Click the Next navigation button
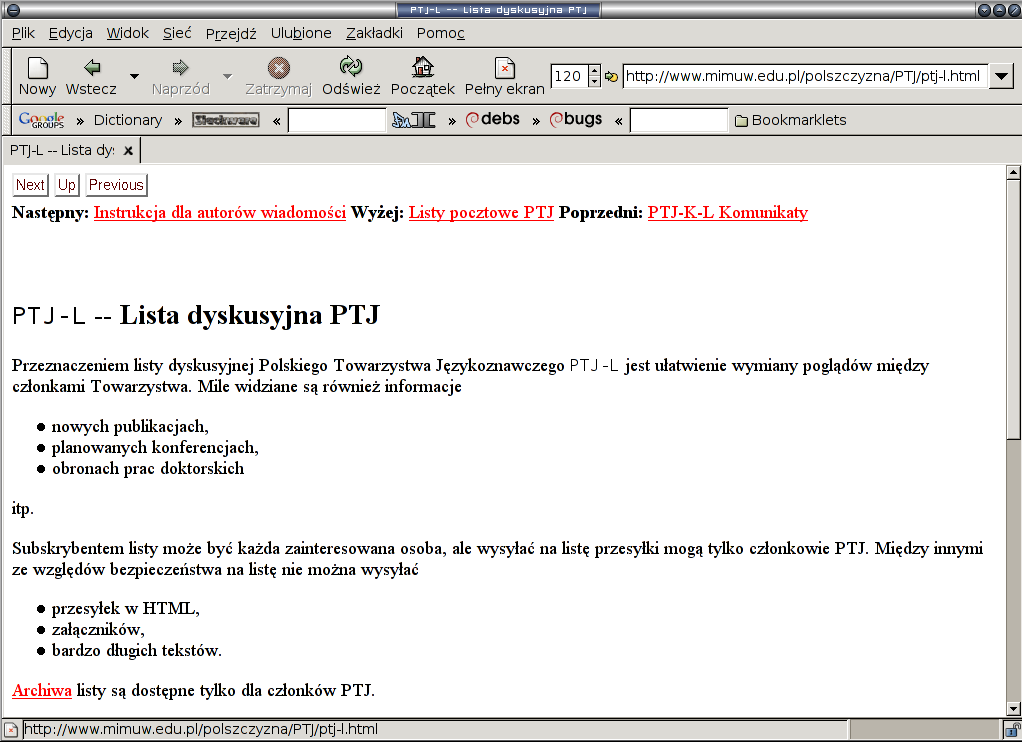Viewport: 1022px width, 742px height. tap(30, 185)
